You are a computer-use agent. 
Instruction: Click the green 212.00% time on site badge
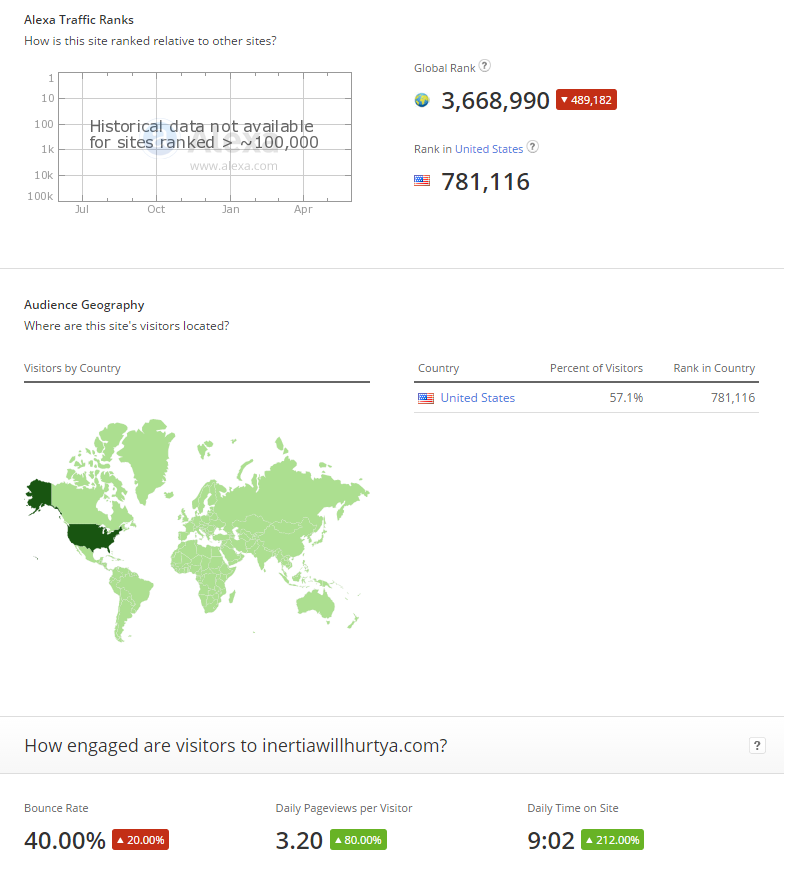point(612,840)
